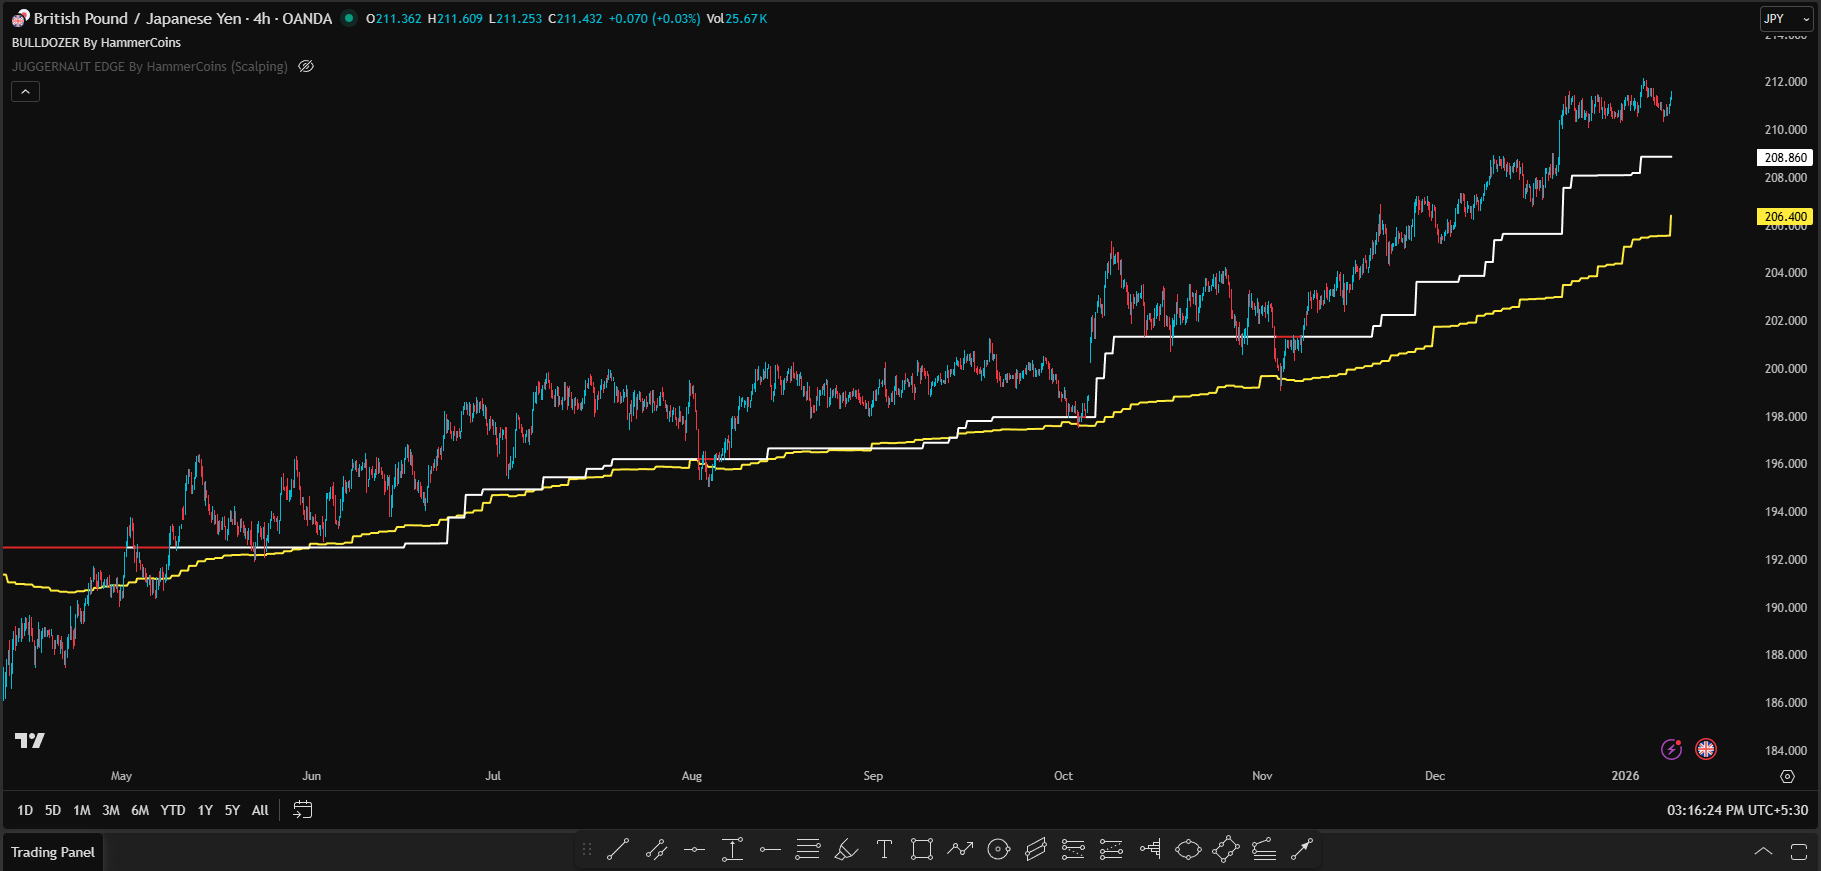Viewport: 1821px width, 871px height.
Task: Toggle maximize on the bottom panel
Action: coord(1798,852)
